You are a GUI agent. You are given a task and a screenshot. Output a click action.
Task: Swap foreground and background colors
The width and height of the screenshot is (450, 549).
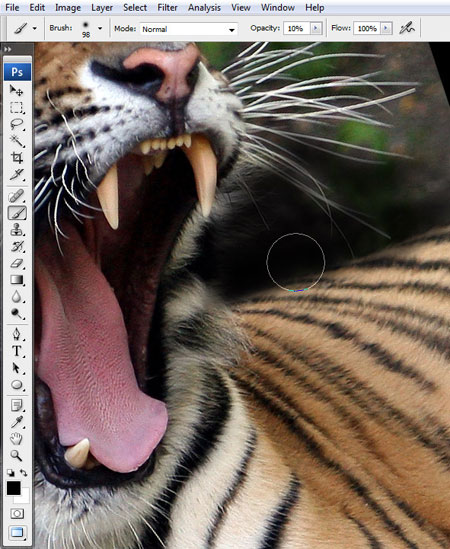pos(23,473)
